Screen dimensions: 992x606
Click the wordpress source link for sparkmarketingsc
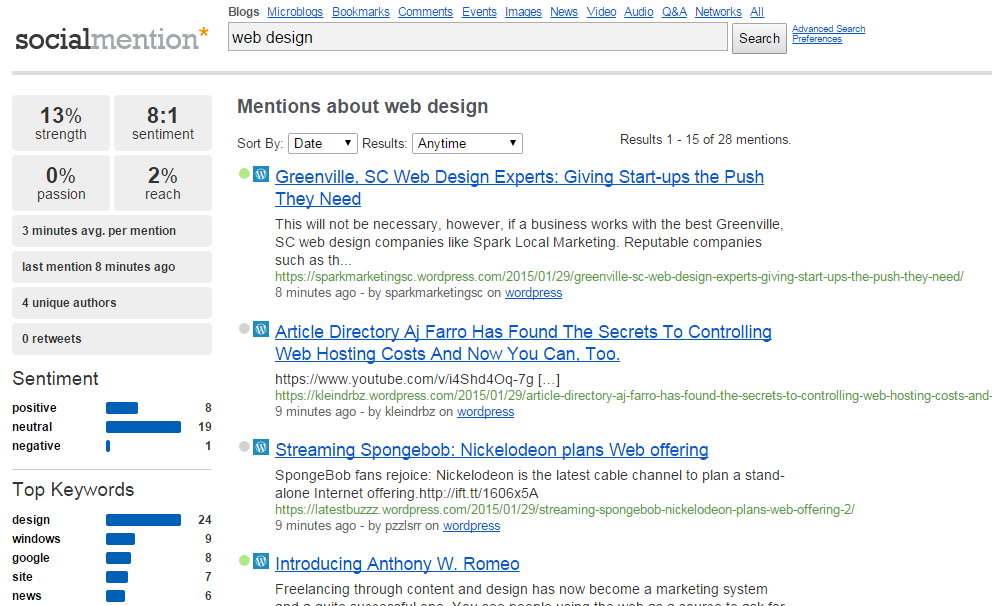(x=533, y=293)
